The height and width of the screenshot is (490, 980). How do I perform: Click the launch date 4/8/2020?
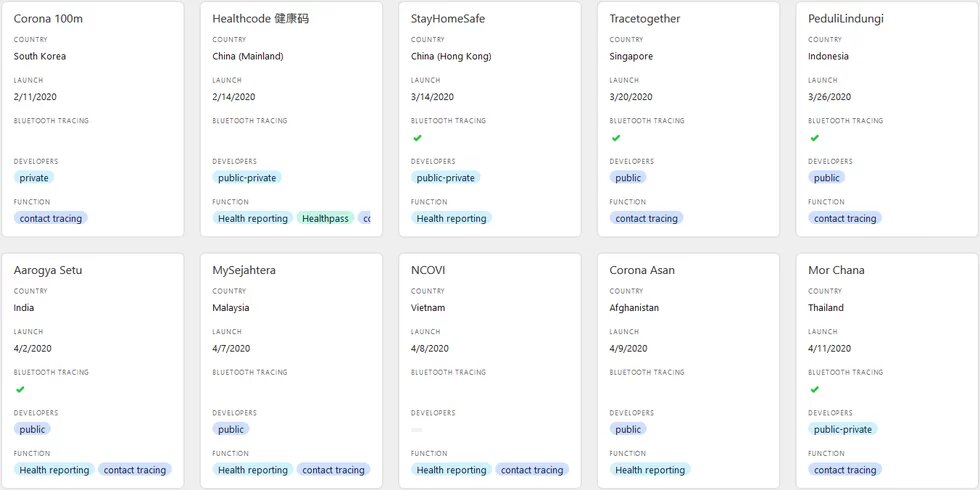(x=430, y=348)
